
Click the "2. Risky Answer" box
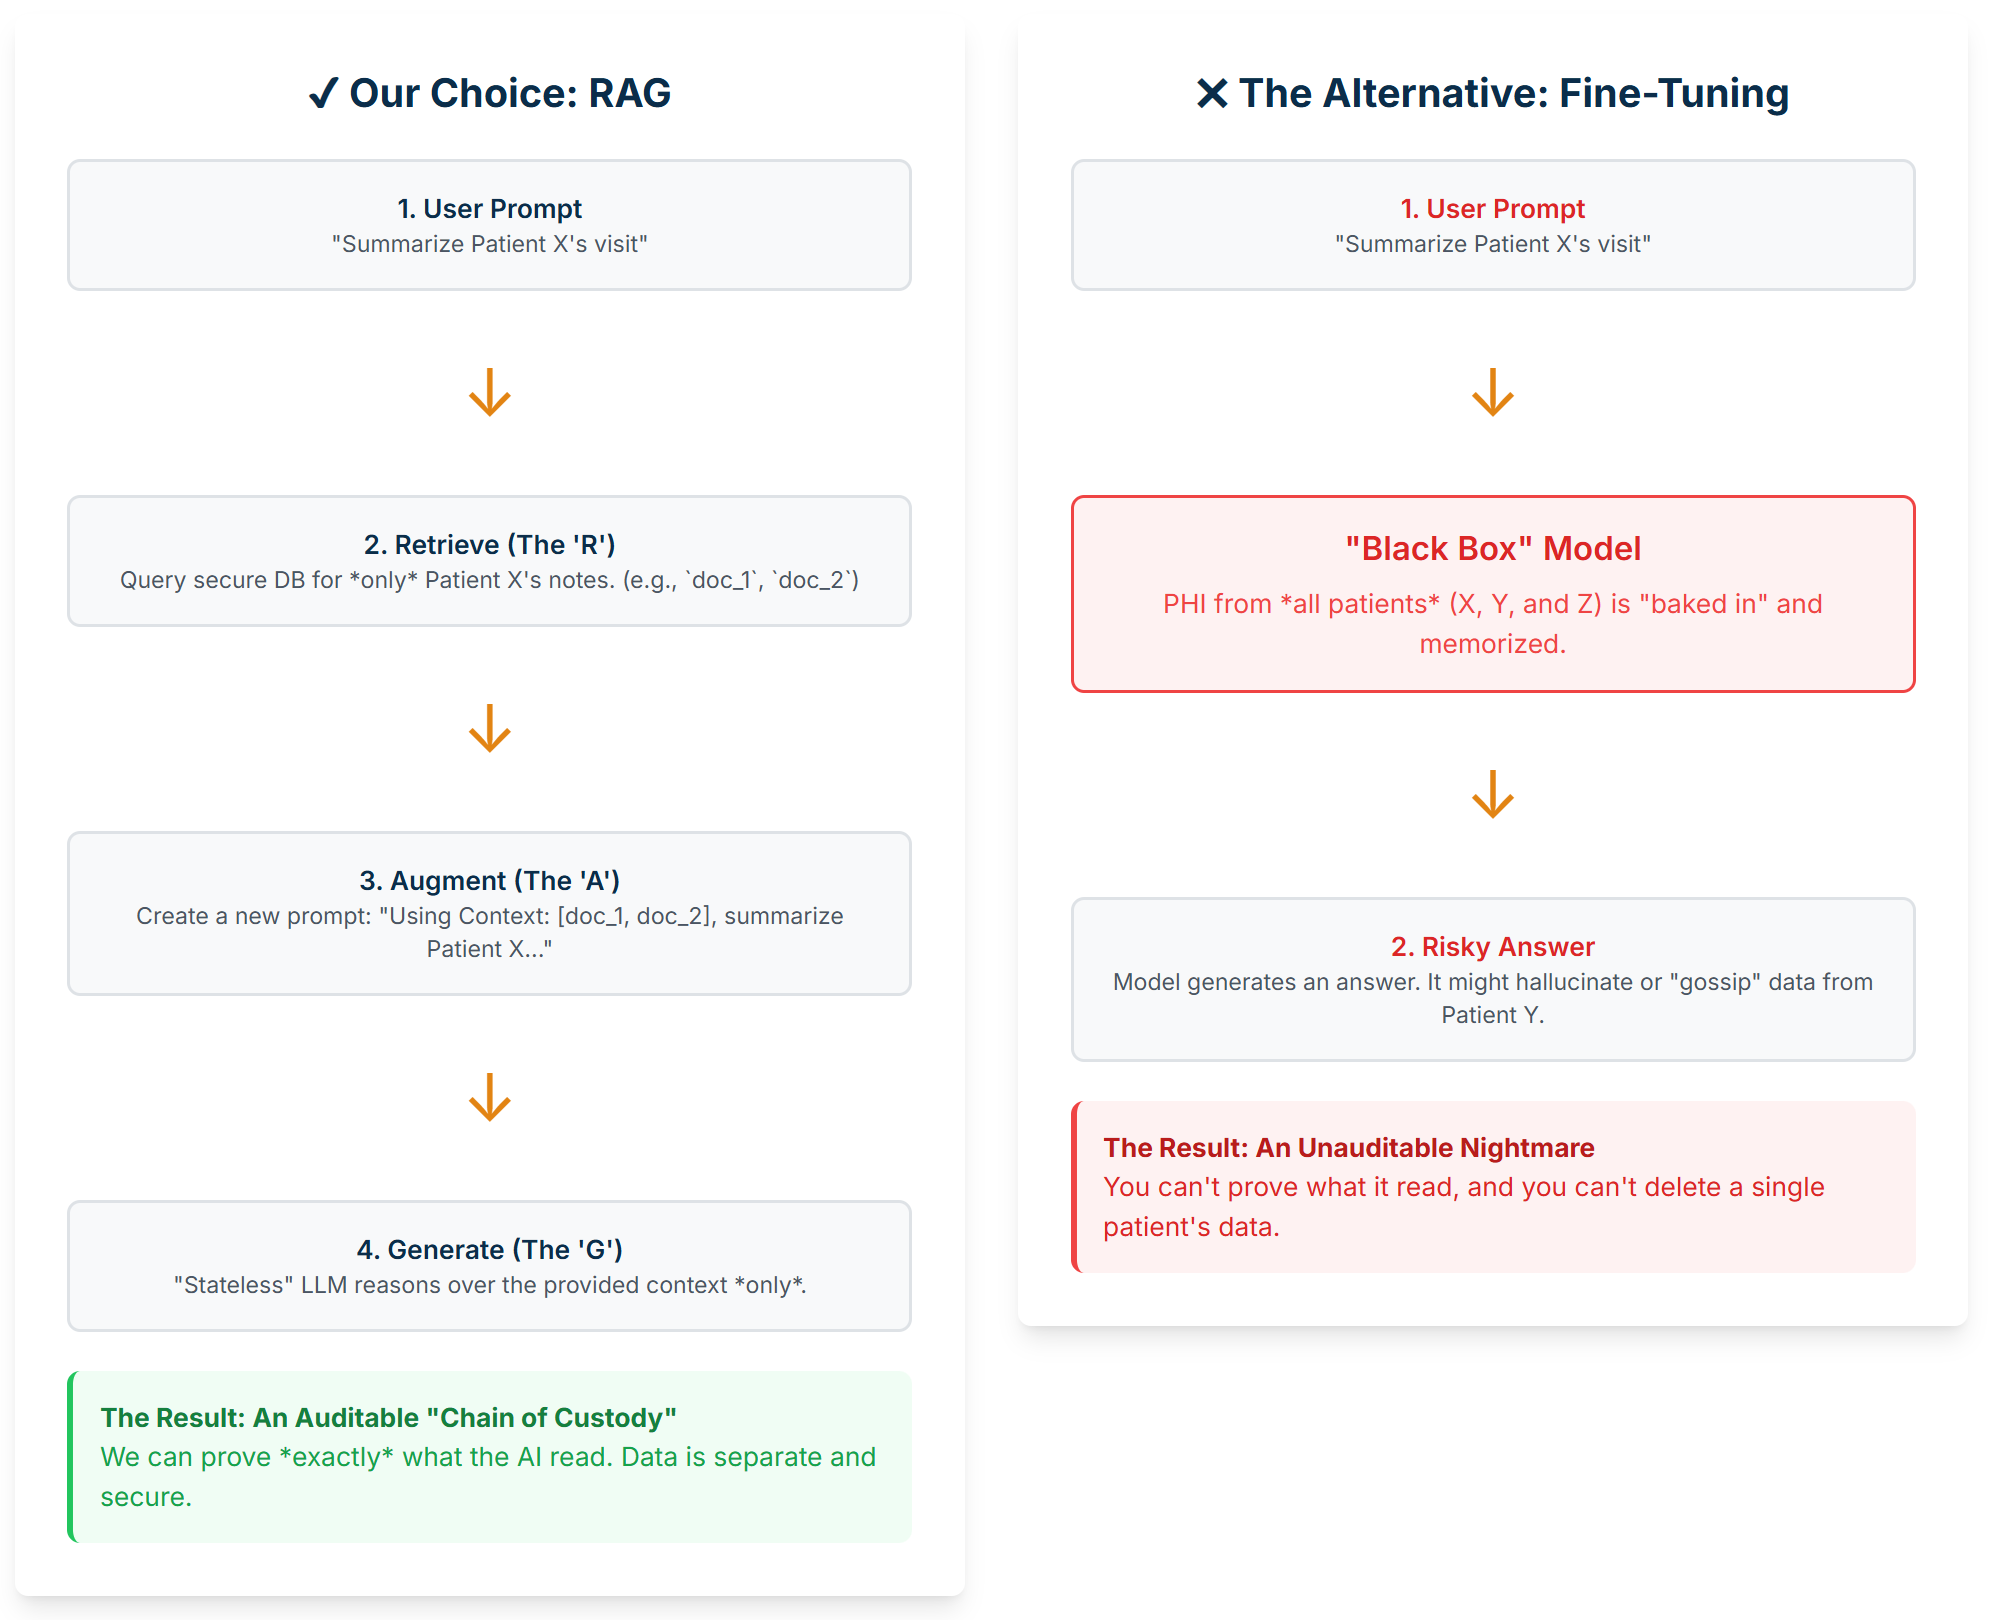tap(1493, 979)
